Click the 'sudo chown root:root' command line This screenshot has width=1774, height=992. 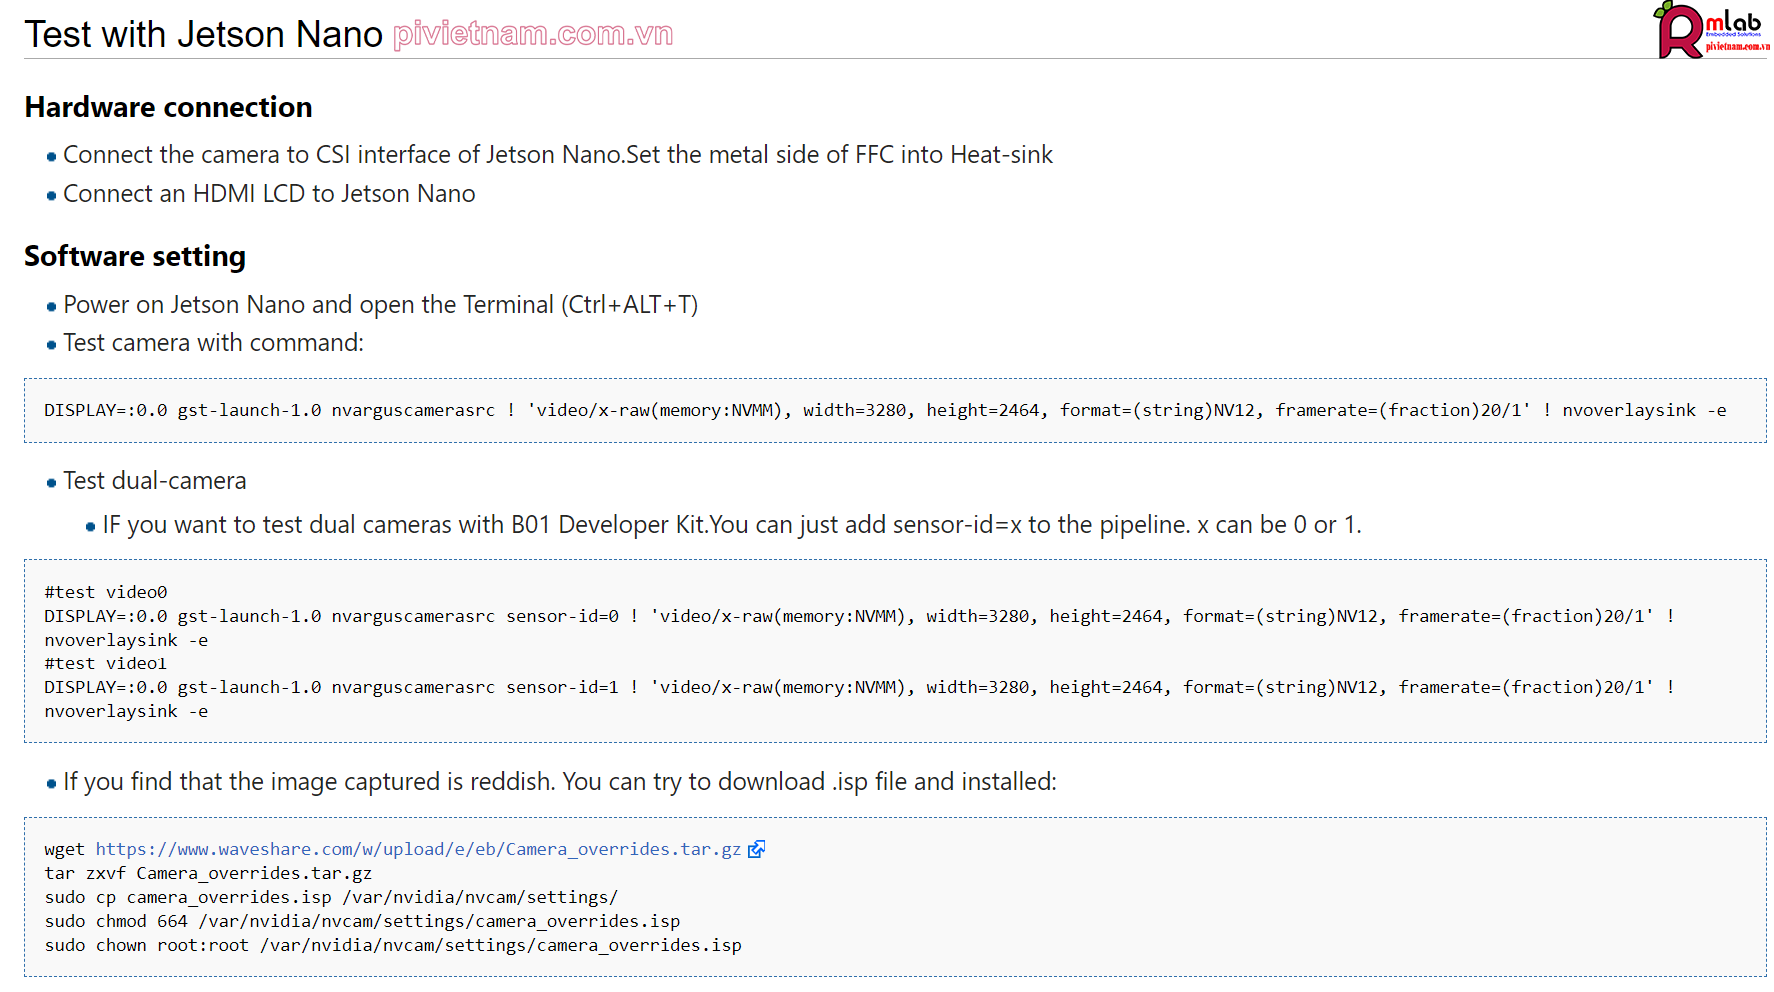click(393, 945)
